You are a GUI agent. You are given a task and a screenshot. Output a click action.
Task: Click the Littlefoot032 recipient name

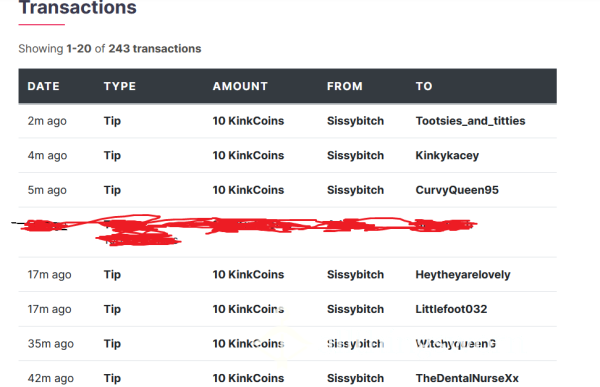pyautogui.click(x=451, y=309)
